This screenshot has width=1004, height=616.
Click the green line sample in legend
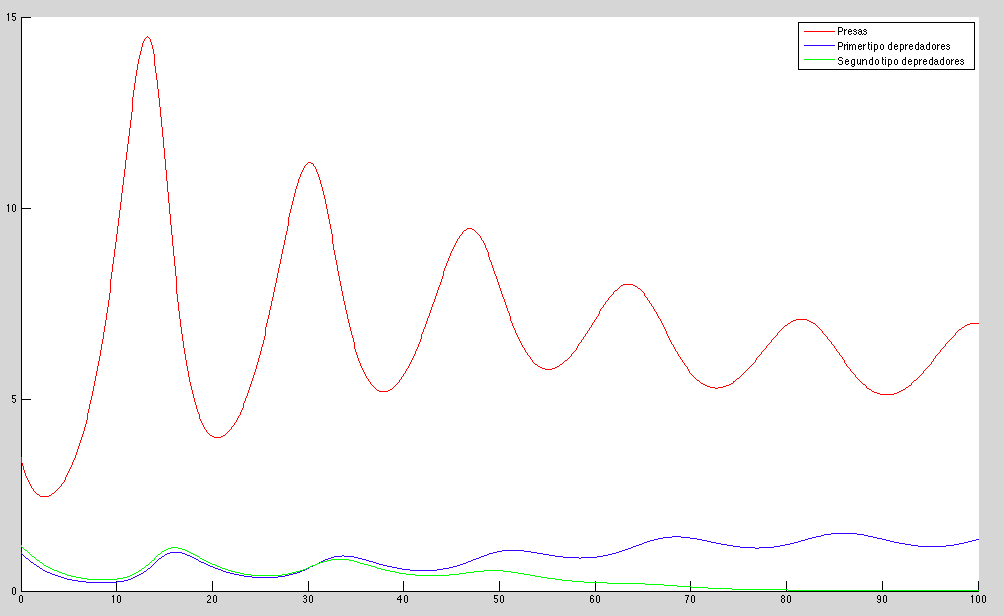pyautogui.click(x=814, y=61)
